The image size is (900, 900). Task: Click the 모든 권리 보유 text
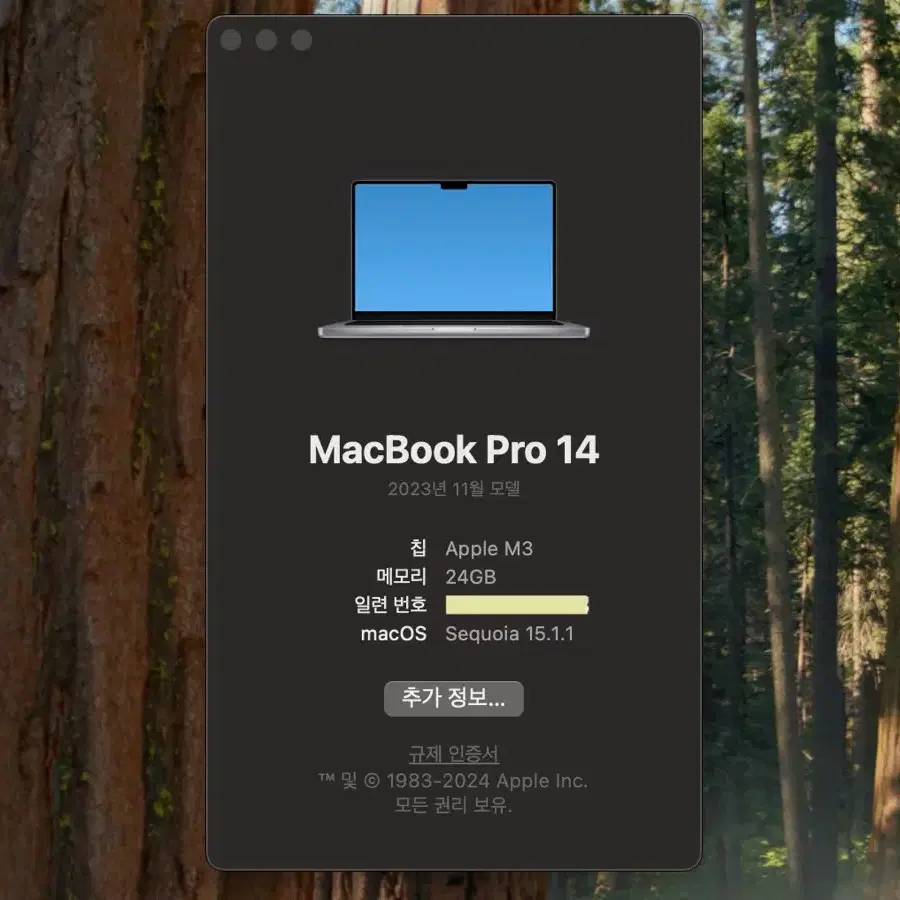pos(453,805)
